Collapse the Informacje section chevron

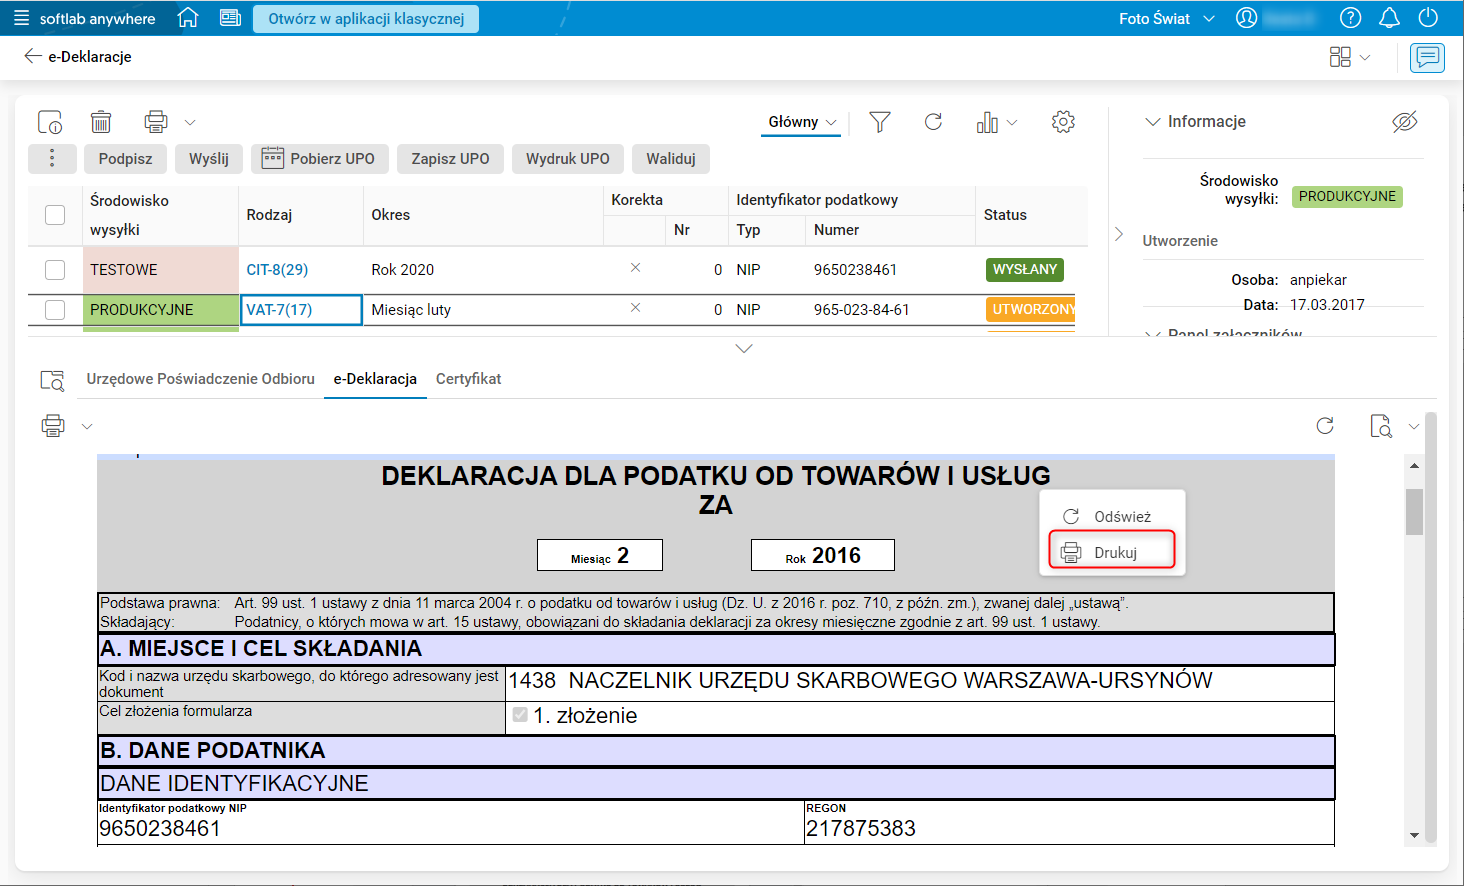(1155, 121)
